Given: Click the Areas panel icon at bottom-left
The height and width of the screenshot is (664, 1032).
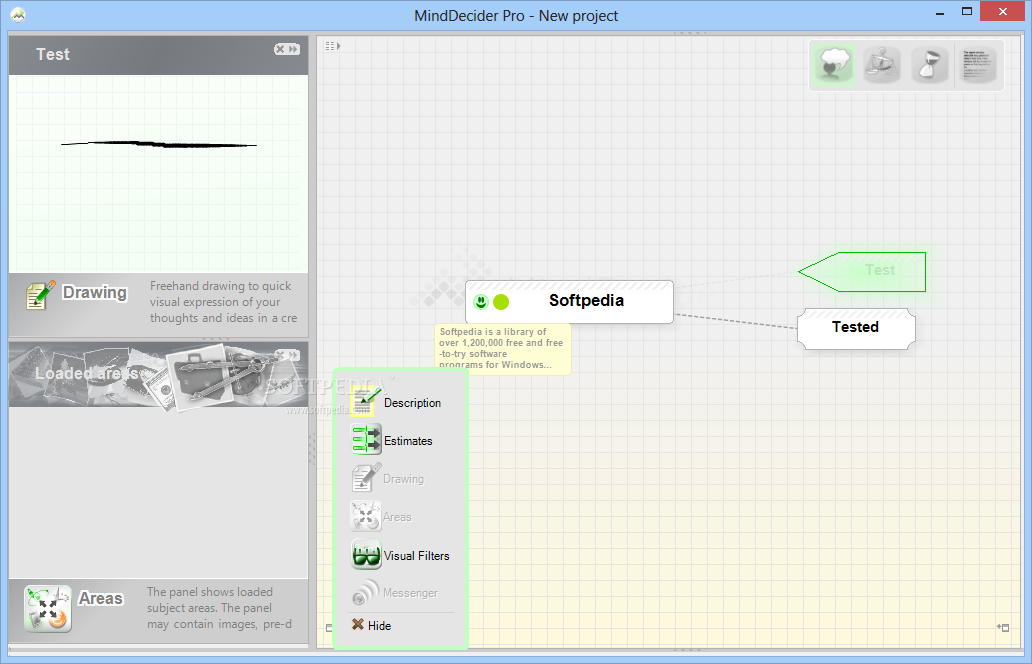Looking at the screenshot, I should click(x=47, y=608).
